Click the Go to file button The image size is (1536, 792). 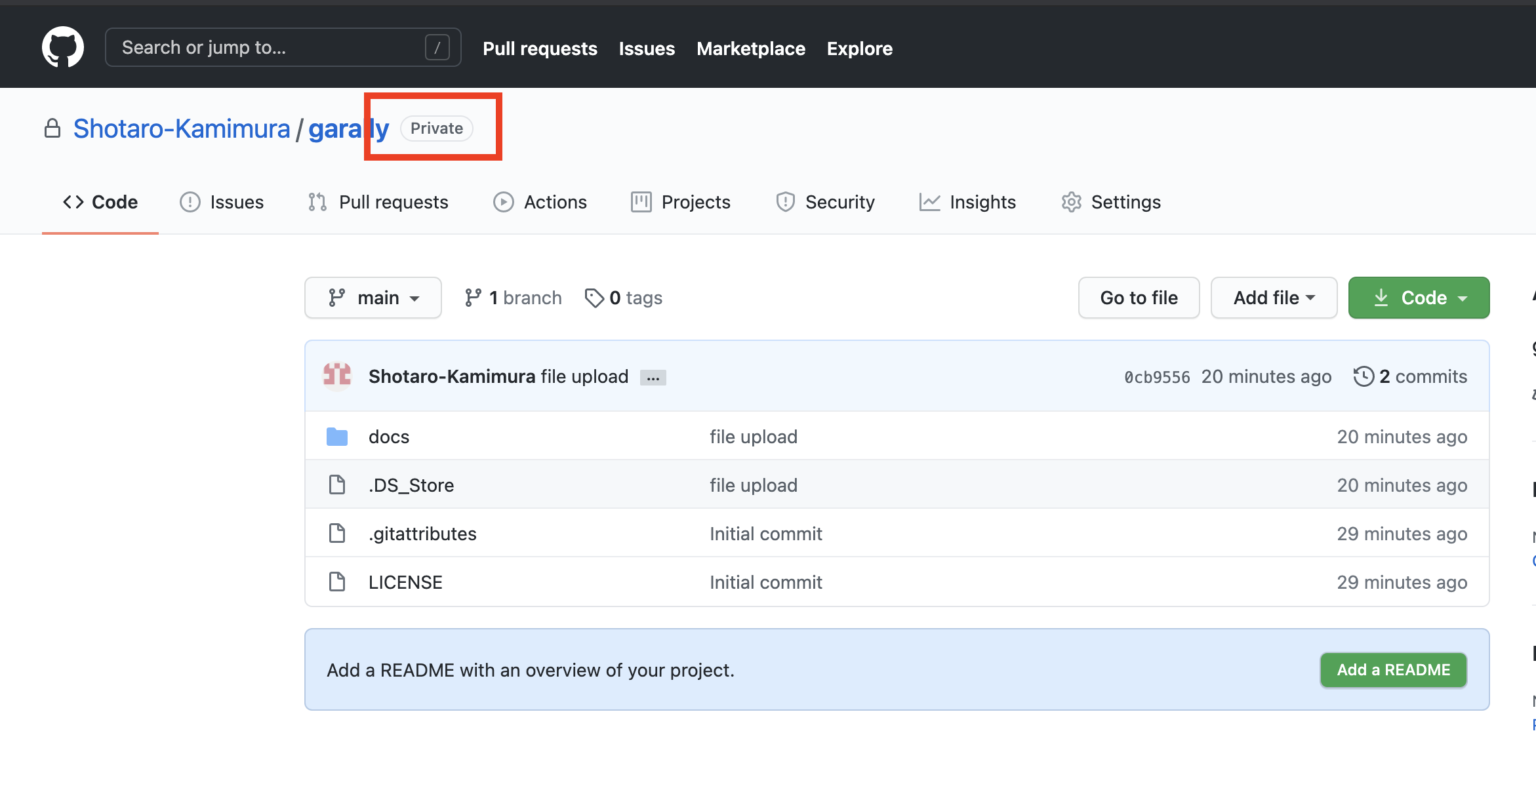coord(1138,298)
